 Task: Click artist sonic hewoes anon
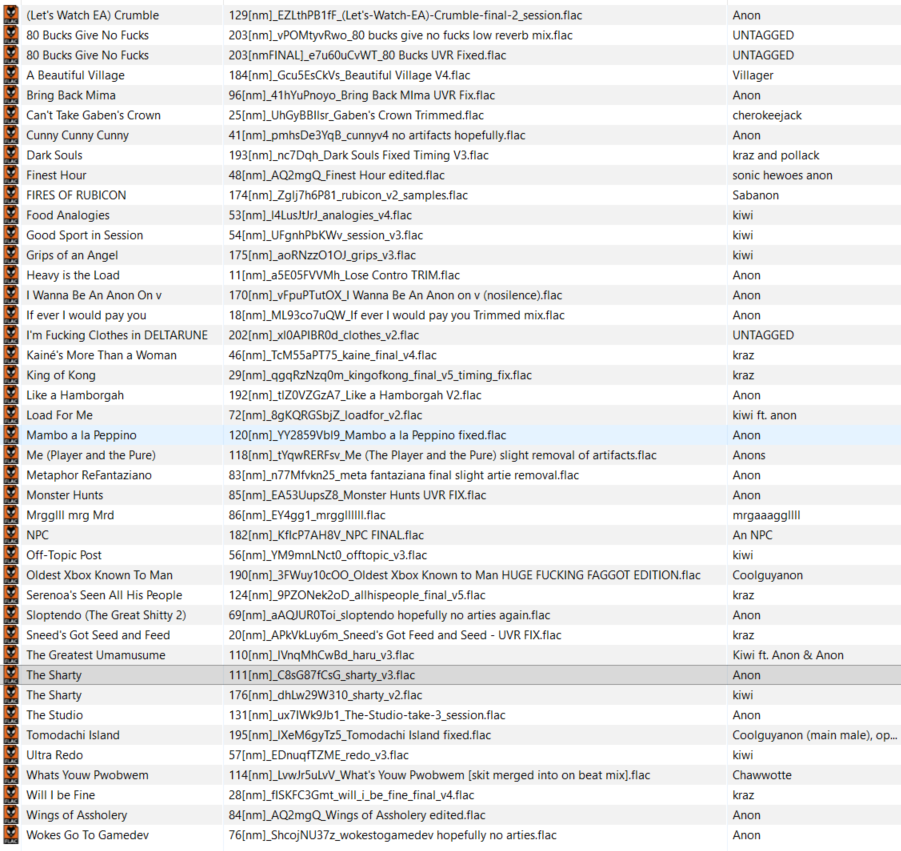782,175
